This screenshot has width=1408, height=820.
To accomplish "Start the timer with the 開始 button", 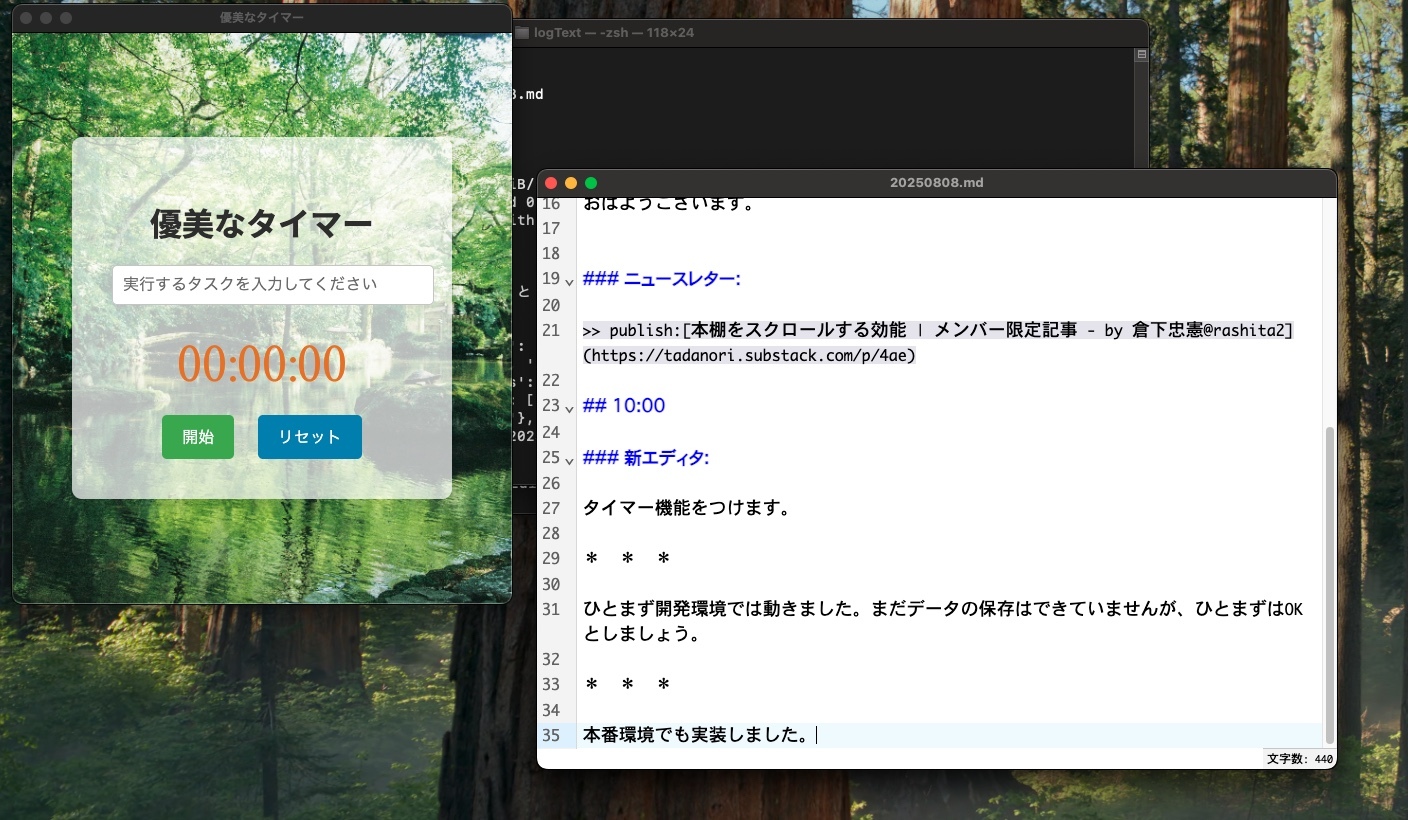I will (x=197, y=437).
